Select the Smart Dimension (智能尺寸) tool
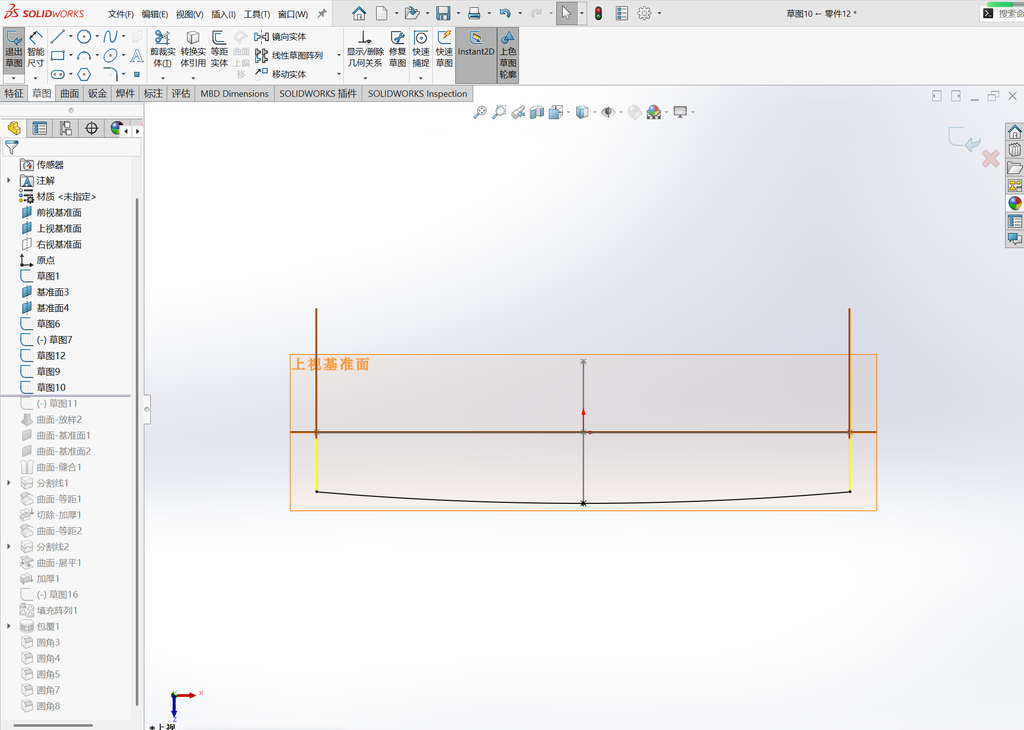This screenshot has height=730, width=1024. pos(35,50)
